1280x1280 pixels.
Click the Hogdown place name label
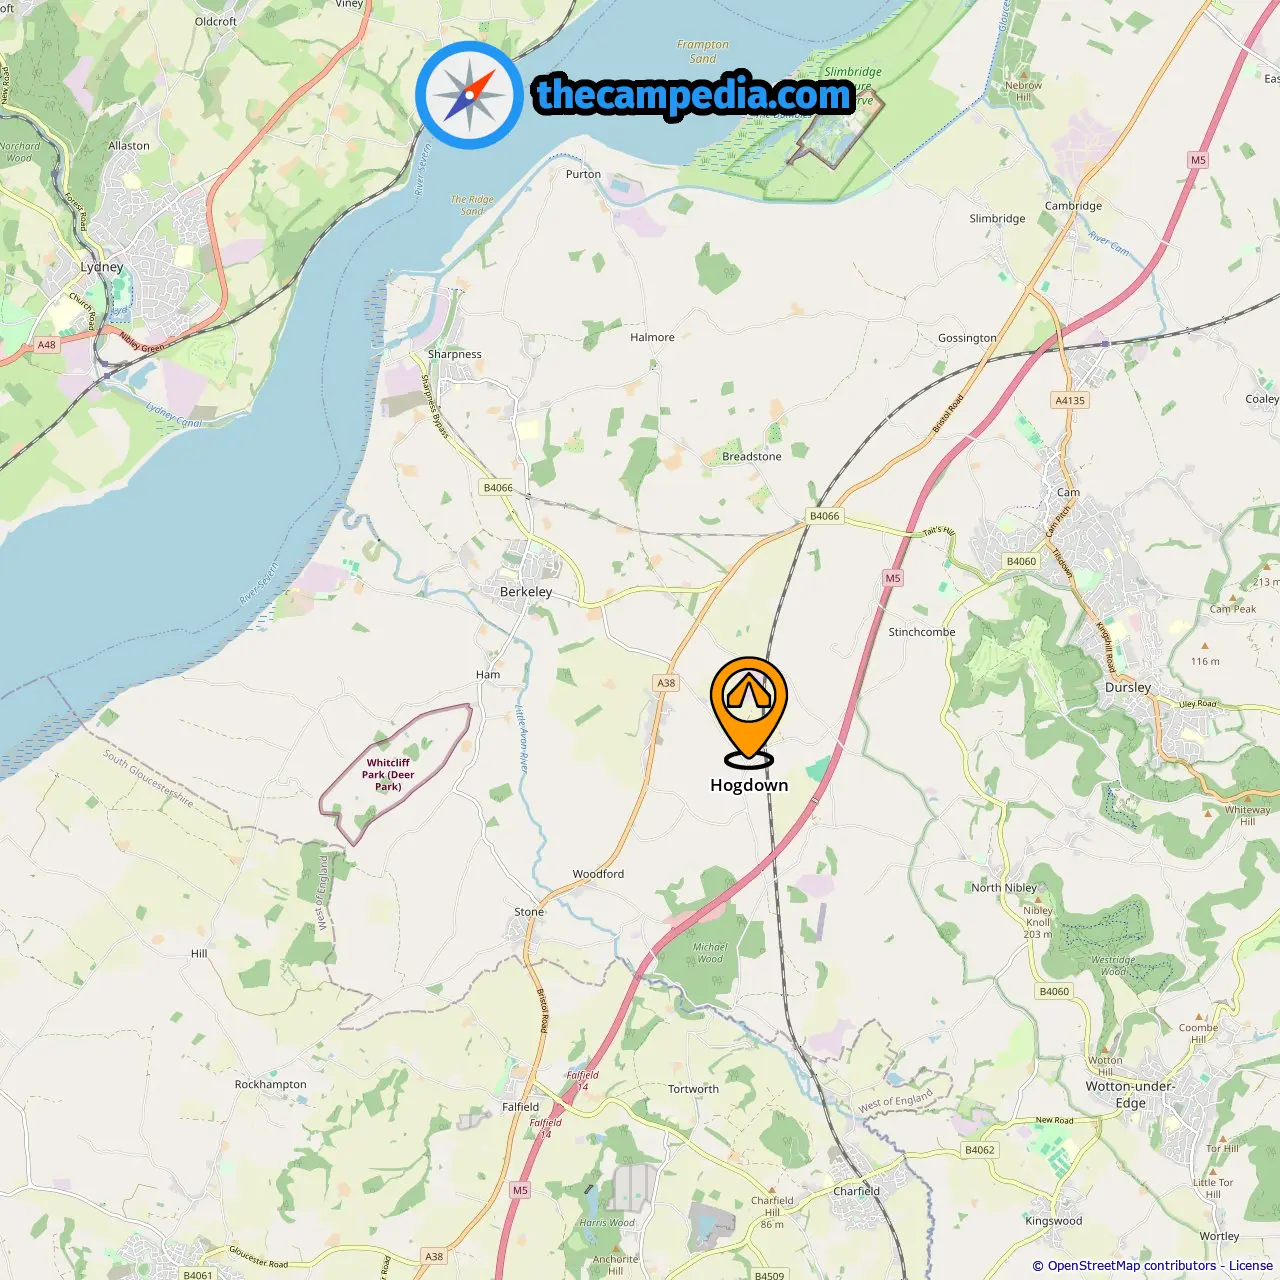[749, 785]
